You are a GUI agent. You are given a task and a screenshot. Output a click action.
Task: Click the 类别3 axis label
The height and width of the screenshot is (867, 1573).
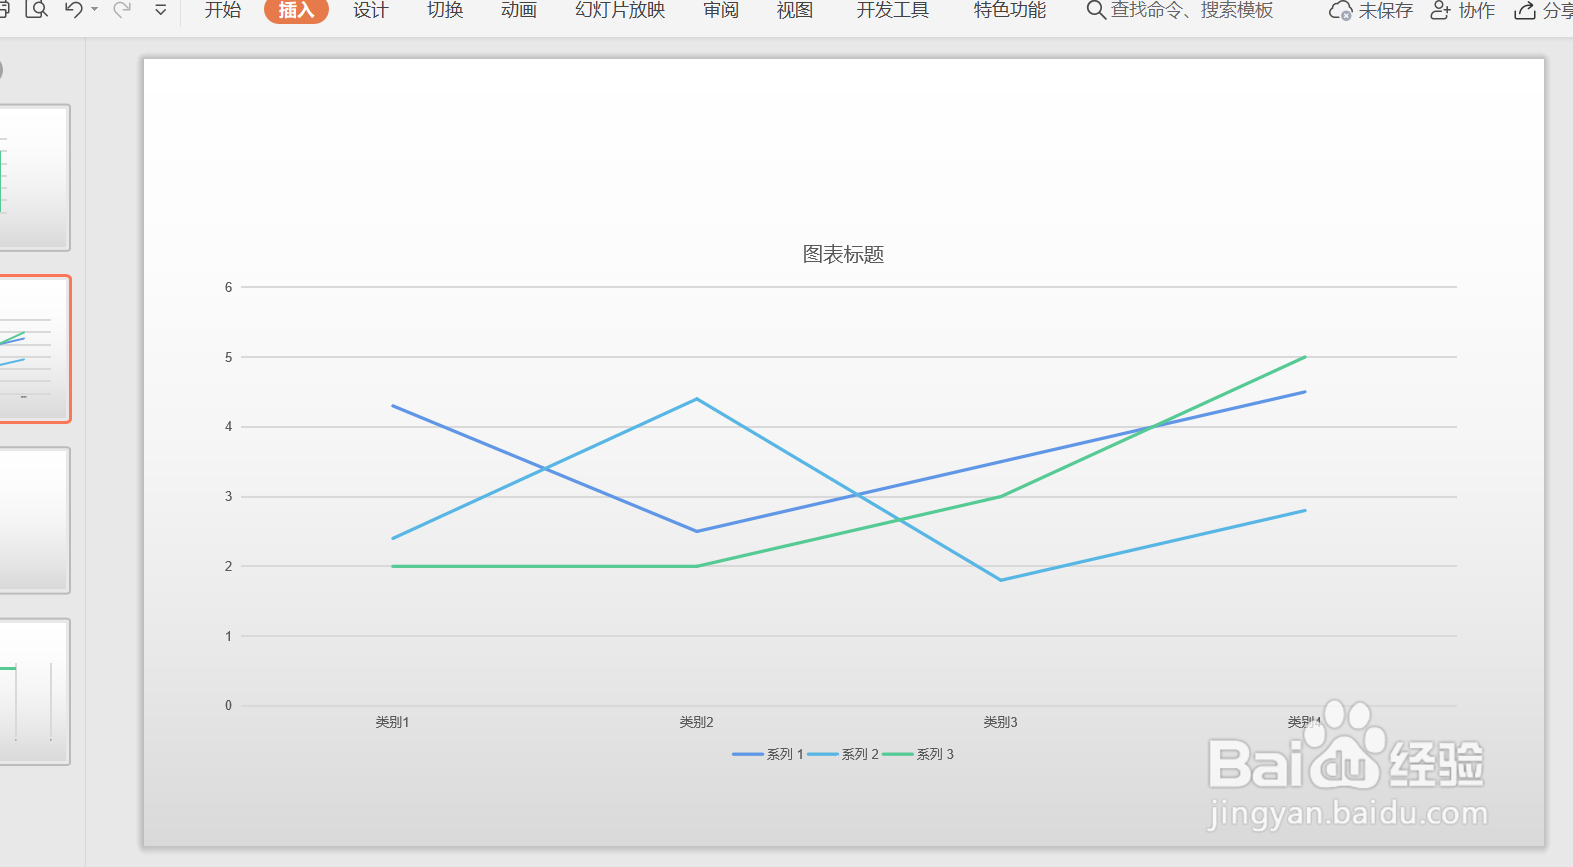click(x=1000, y=722)
